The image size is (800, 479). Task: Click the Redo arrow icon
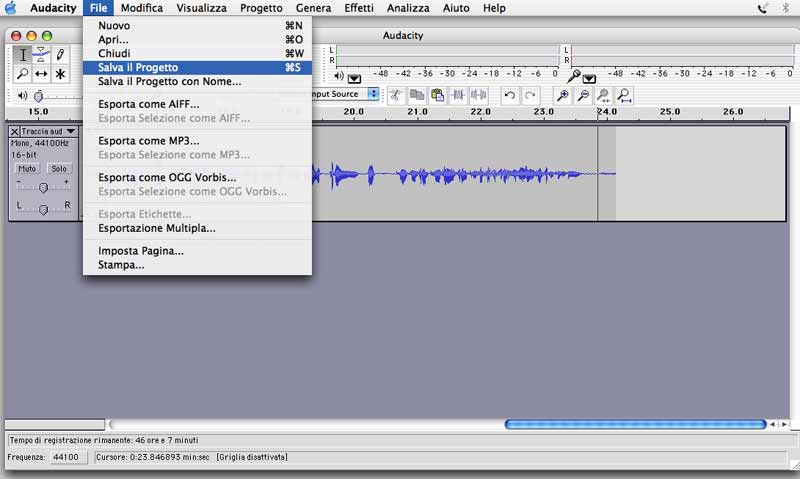(x=530, y=95)
